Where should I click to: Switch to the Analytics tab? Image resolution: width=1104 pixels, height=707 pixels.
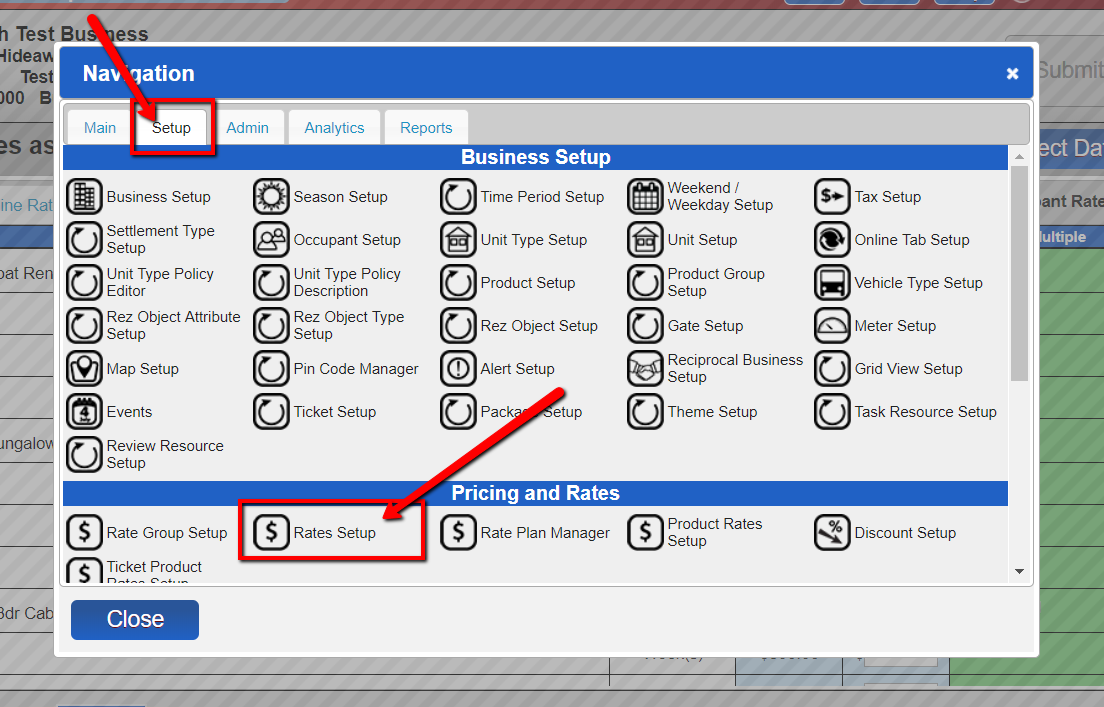[x=334, y=127]
